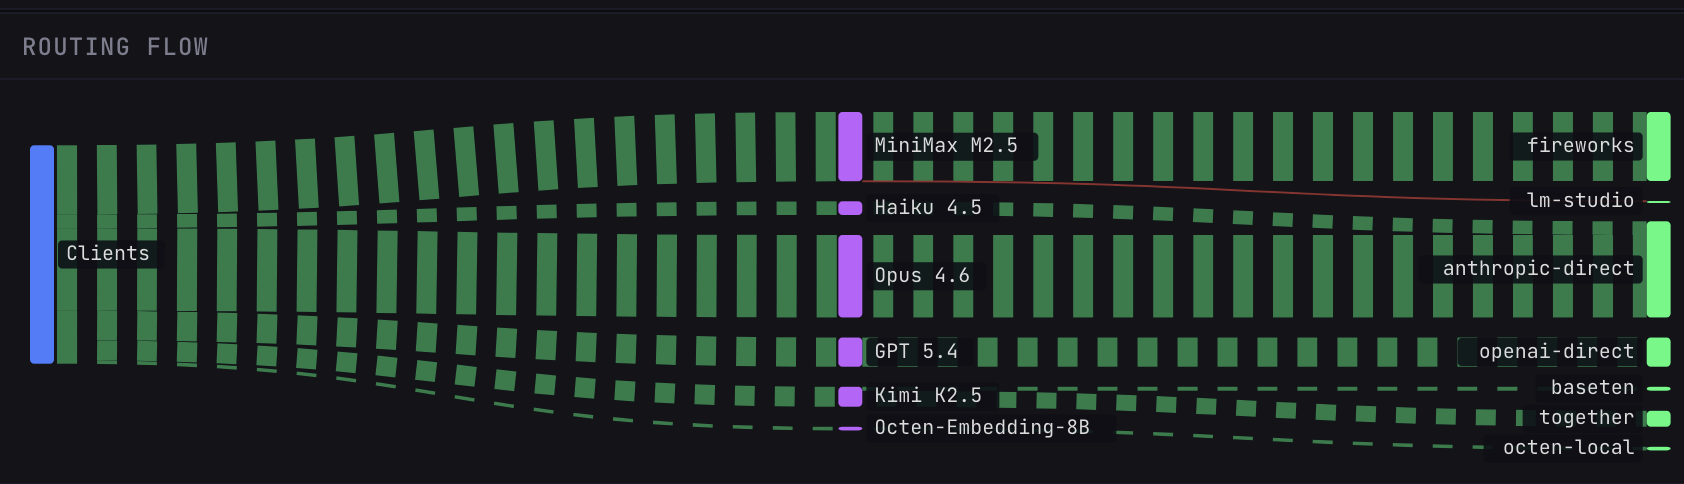This screenshot has height=484, width=1684.
Task: Click the fireworks text label
Action: click(x=1580, y=146)
